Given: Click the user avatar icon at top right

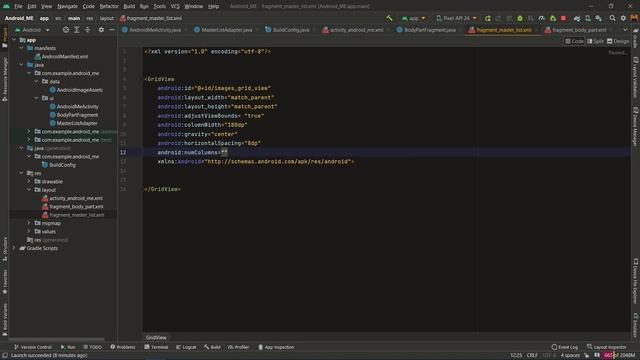Looking at the screenshot, I should point(634,18).
